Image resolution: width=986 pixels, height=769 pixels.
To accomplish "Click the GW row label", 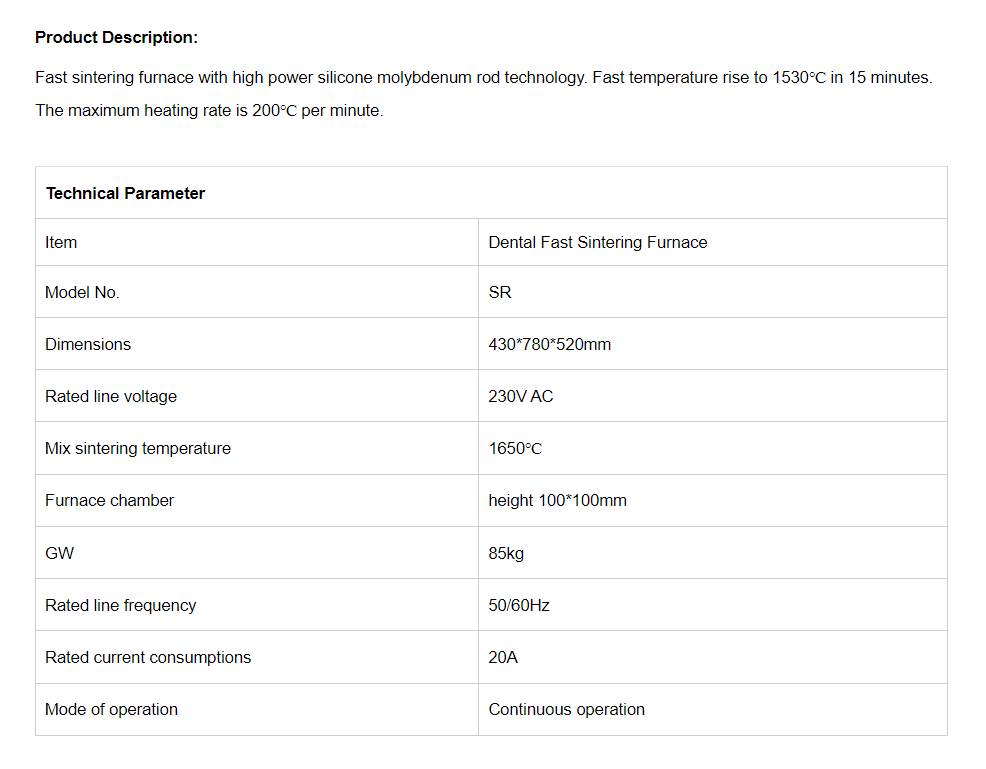I will tap(59, 553).
